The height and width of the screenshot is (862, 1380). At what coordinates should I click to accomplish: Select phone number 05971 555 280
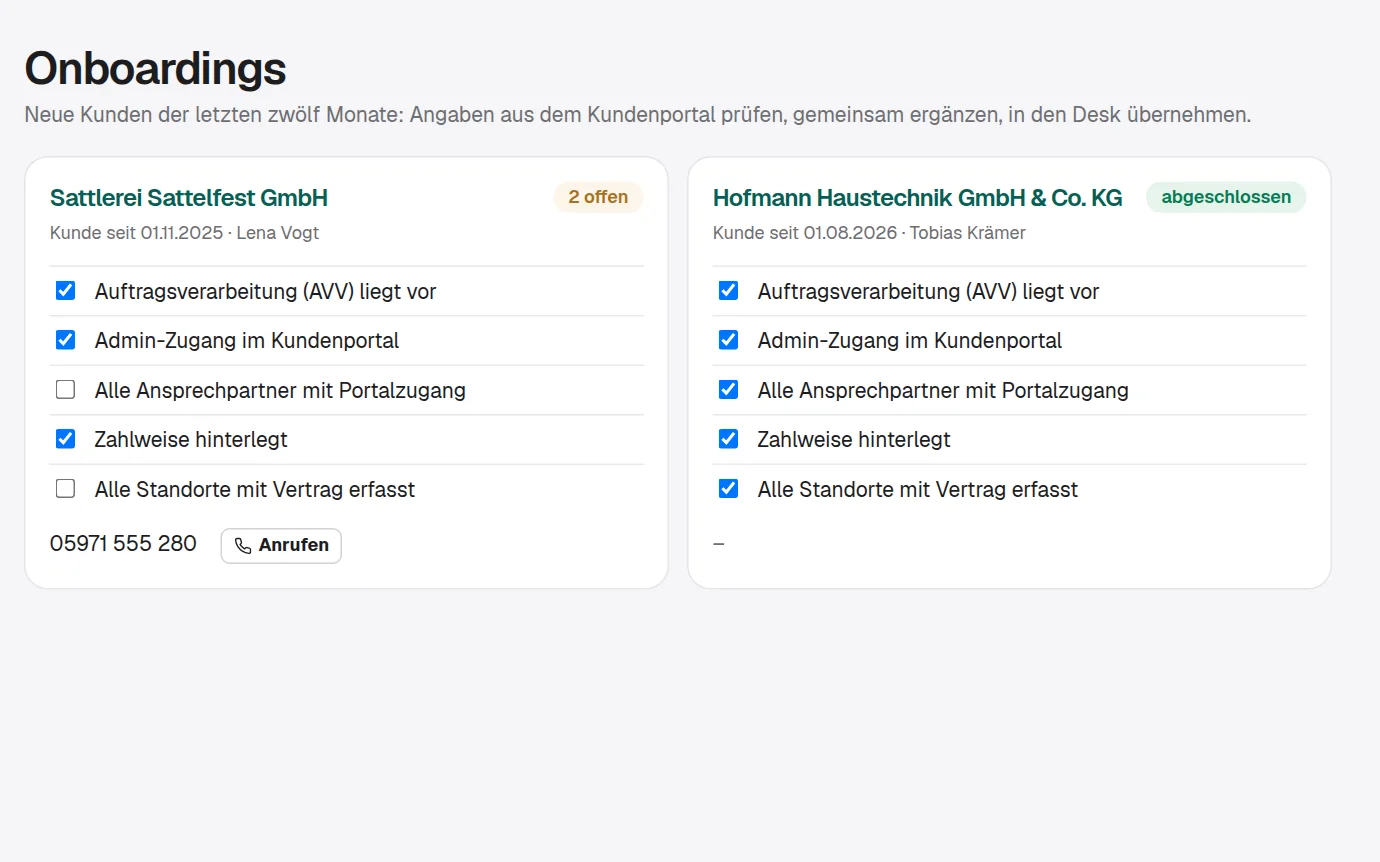click(123, 544)
